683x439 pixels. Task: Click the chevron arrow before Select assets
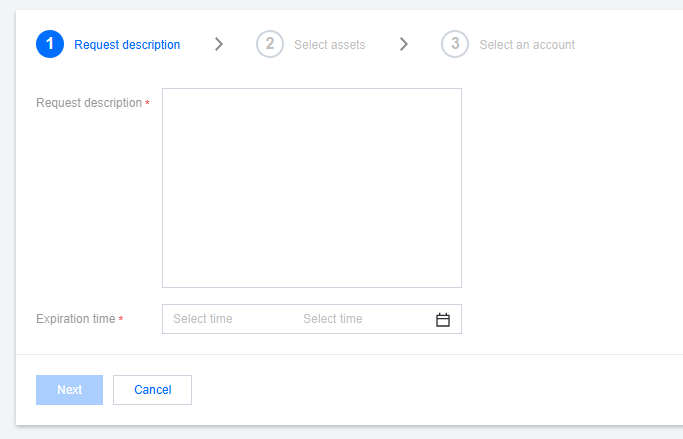point(219,44)
